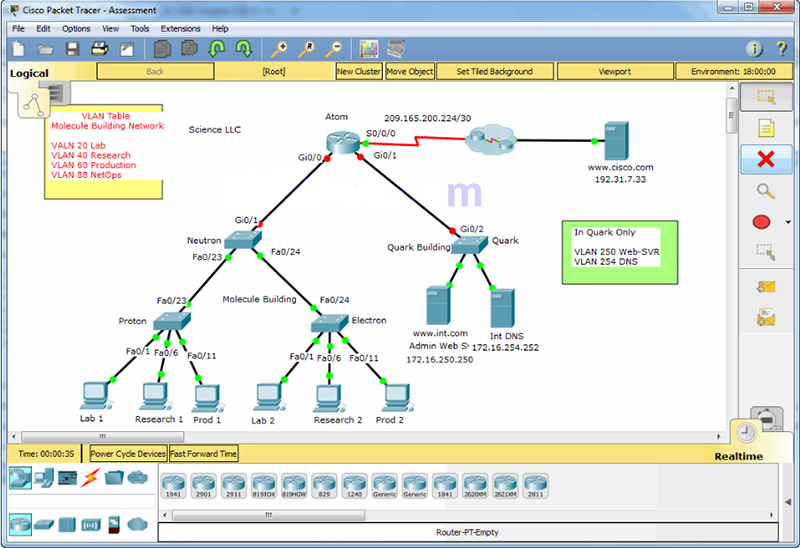Open help with the question mark icon
Image resolution: width=800 pixels, height=548 pixels.
(781, 49)
